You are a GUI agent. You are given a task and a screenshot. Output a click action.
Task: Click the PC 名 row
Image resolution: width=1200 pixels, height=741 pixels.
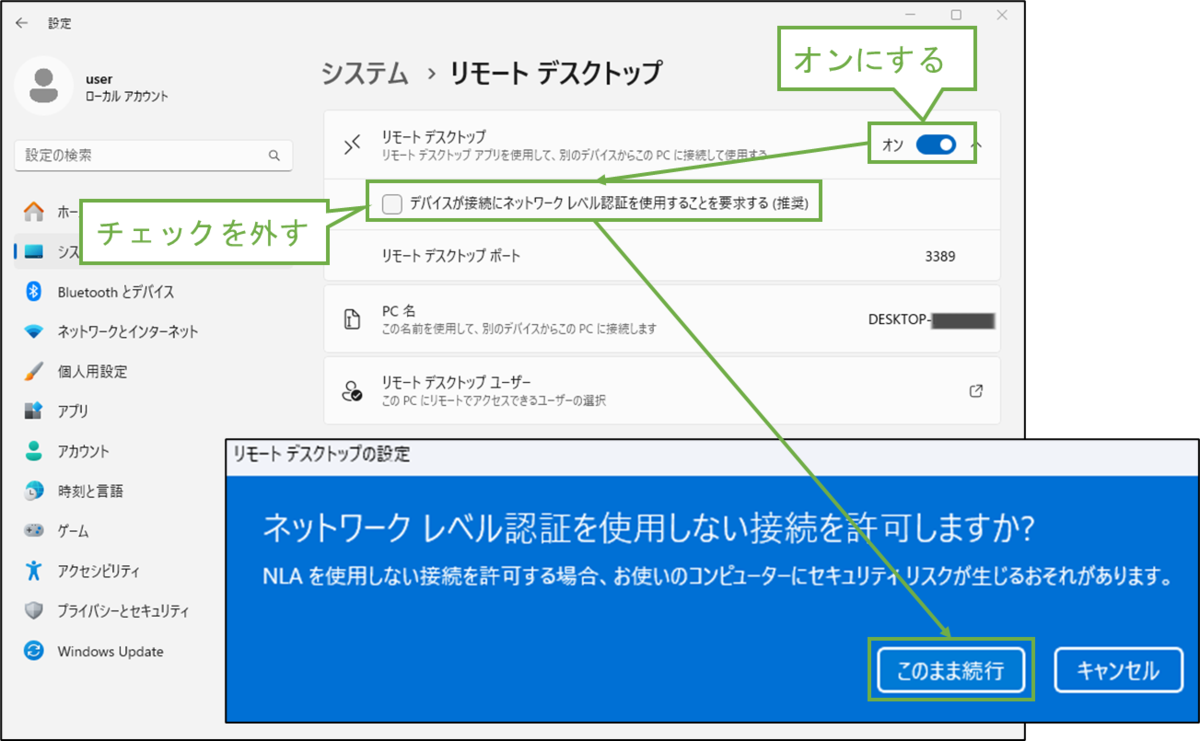(662, 319)
